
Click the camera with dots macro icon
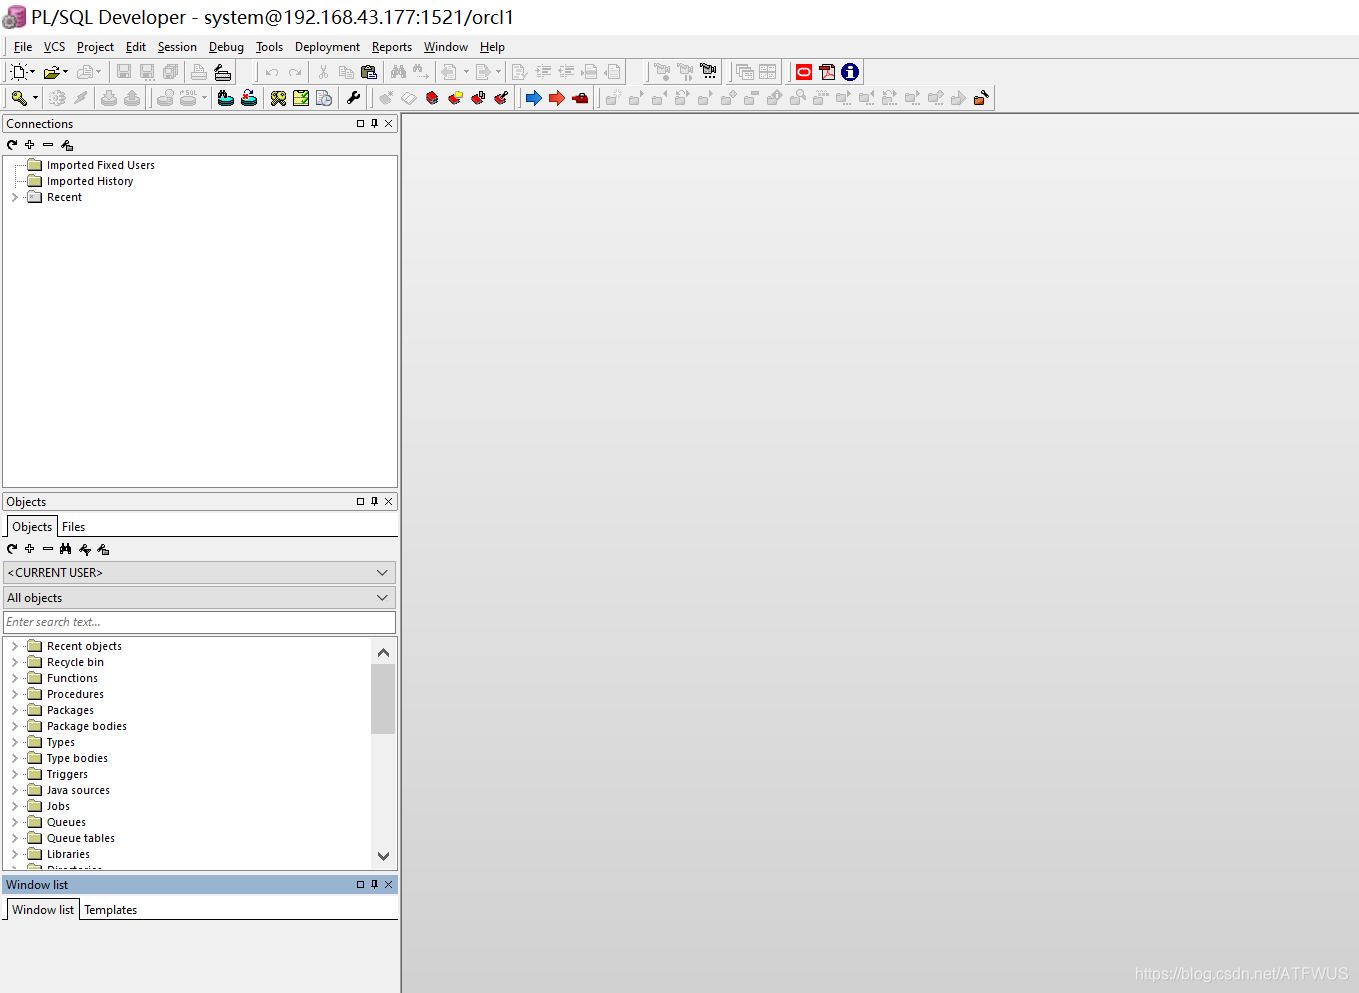pos(709,72)
